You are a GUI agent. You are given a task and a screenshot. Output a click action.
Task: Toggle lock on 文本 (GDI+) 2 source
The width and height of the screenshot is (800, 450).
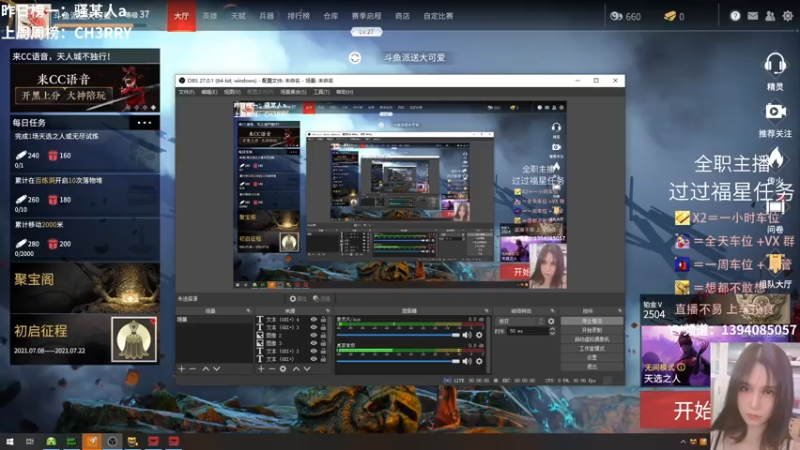pos(323,351)
